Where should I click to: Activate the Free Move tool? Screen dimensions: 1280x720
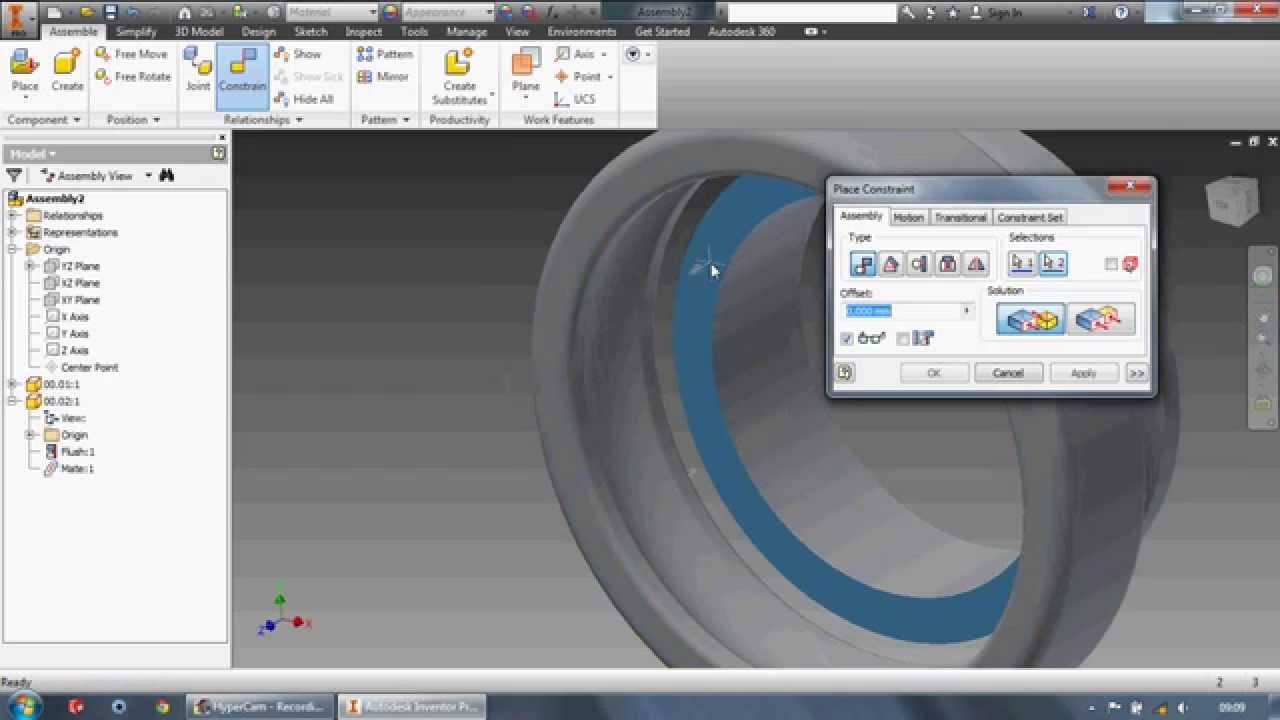[131, 54]
